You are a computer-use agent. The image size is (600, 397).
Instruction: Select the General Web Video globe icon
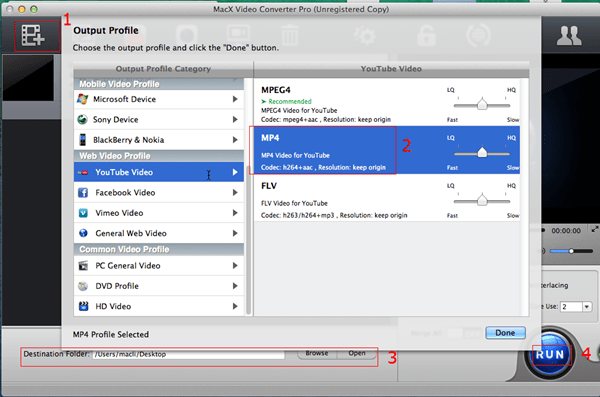click(x=83, y=233)
